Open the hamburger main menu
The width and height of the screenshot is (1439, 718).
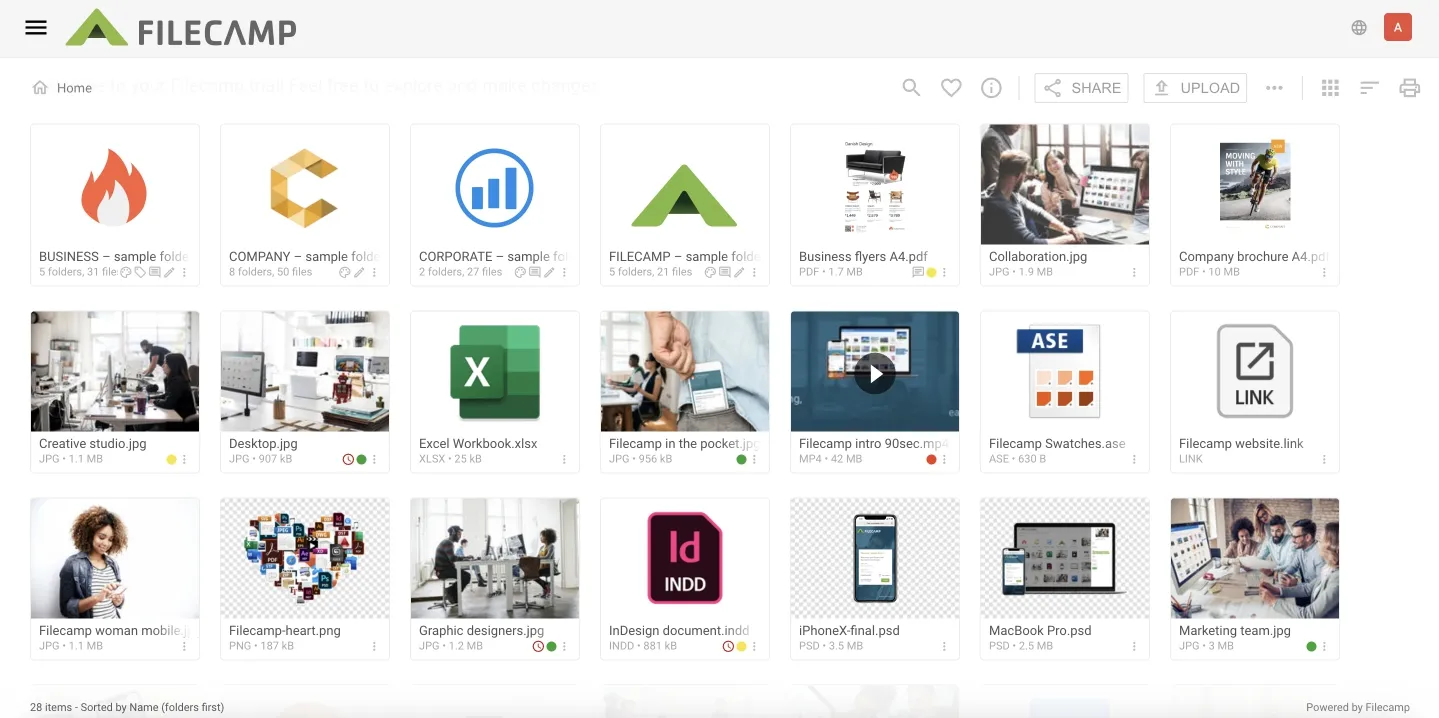[36, 28]
